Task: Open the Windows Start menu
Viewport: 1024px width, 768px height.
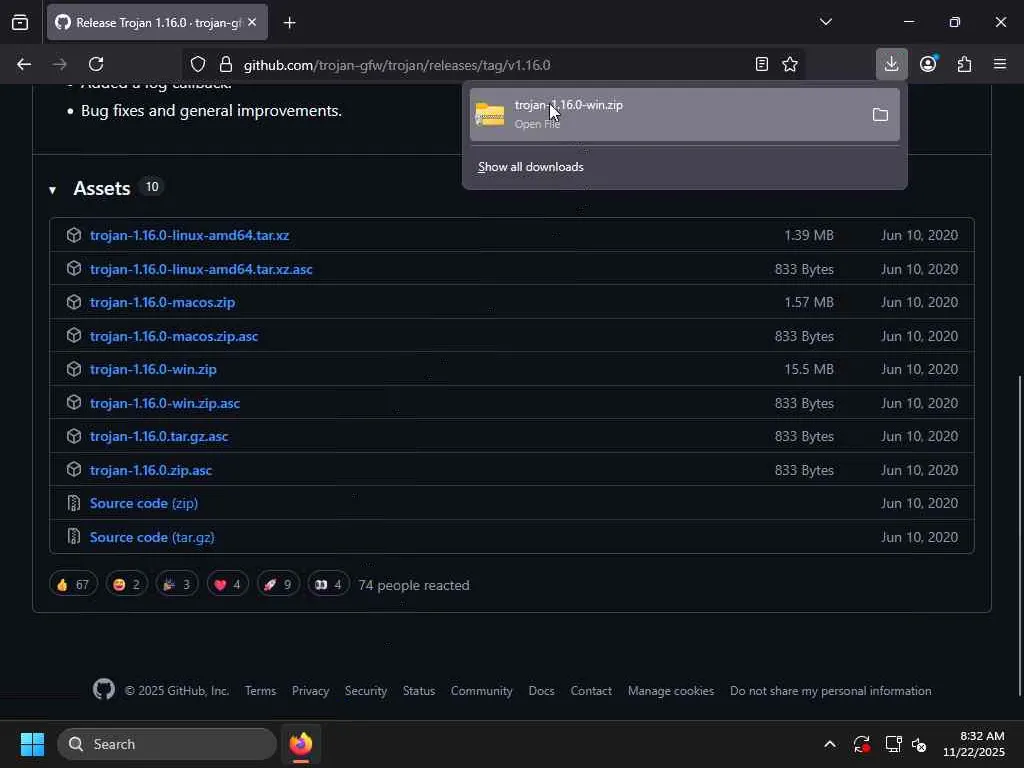Action: coord(32,744)
